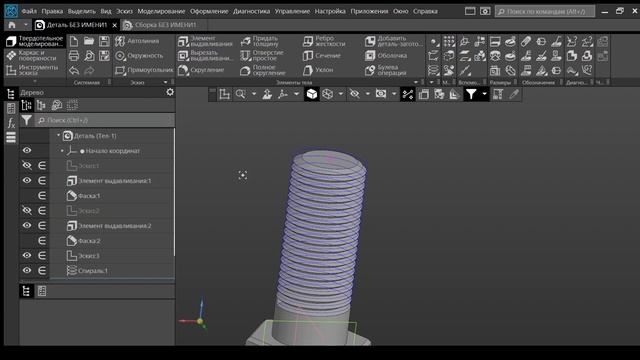Image resolution: width=640 pixels, height=360 pixels.
Task: Open the Файл menu
Action: [29, 11]
